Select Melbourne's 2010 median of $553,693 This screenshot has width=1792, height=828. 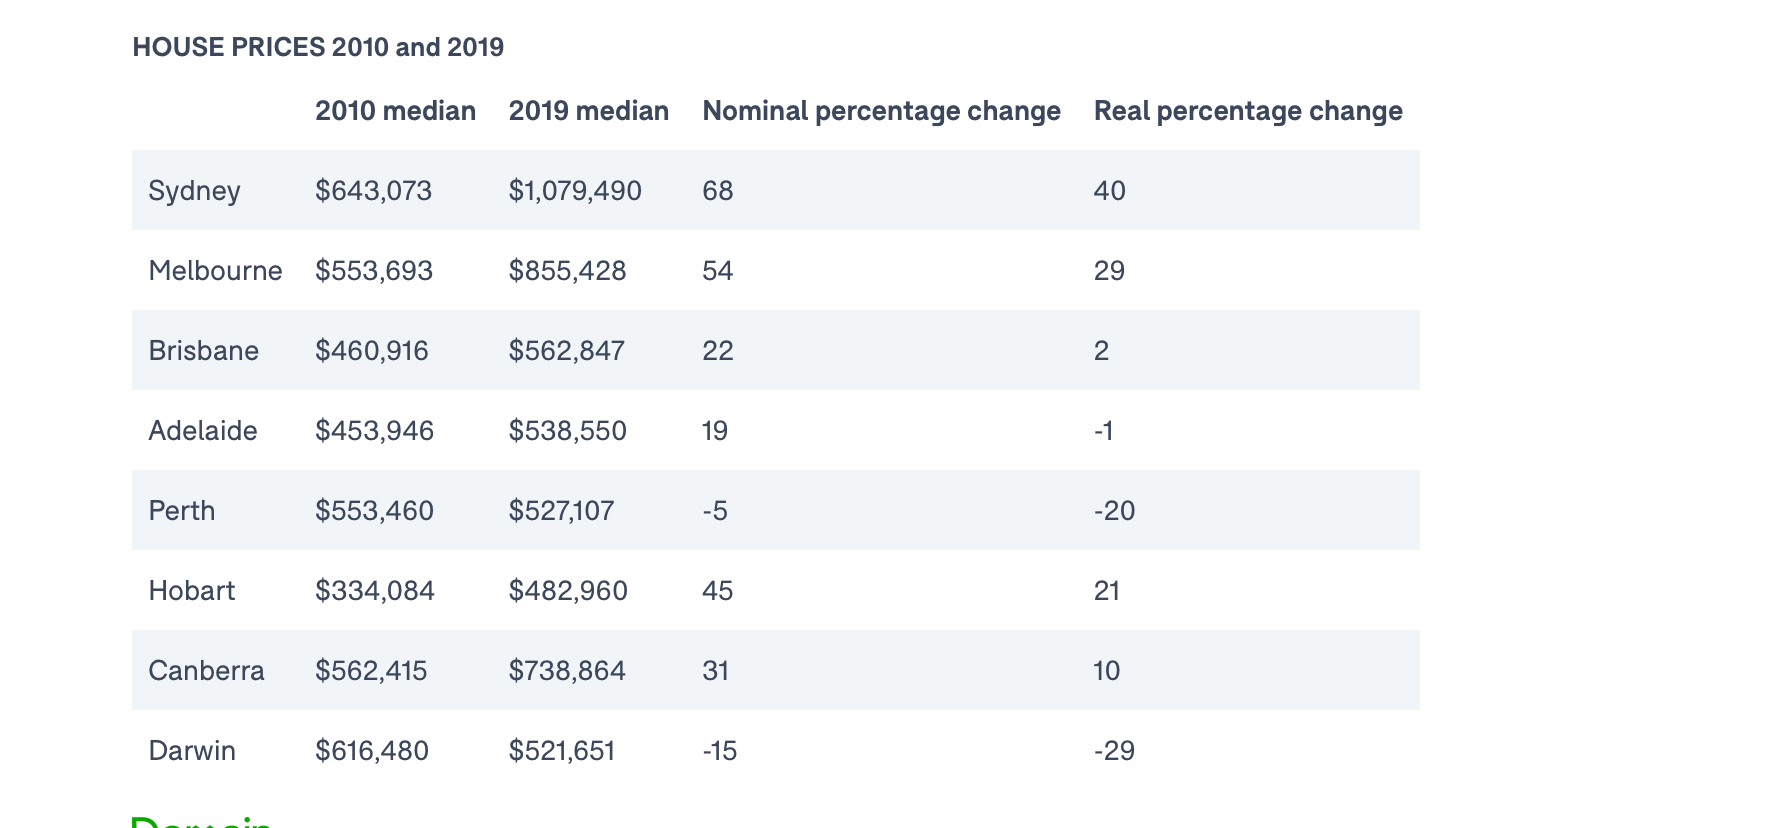coord(374,270)
